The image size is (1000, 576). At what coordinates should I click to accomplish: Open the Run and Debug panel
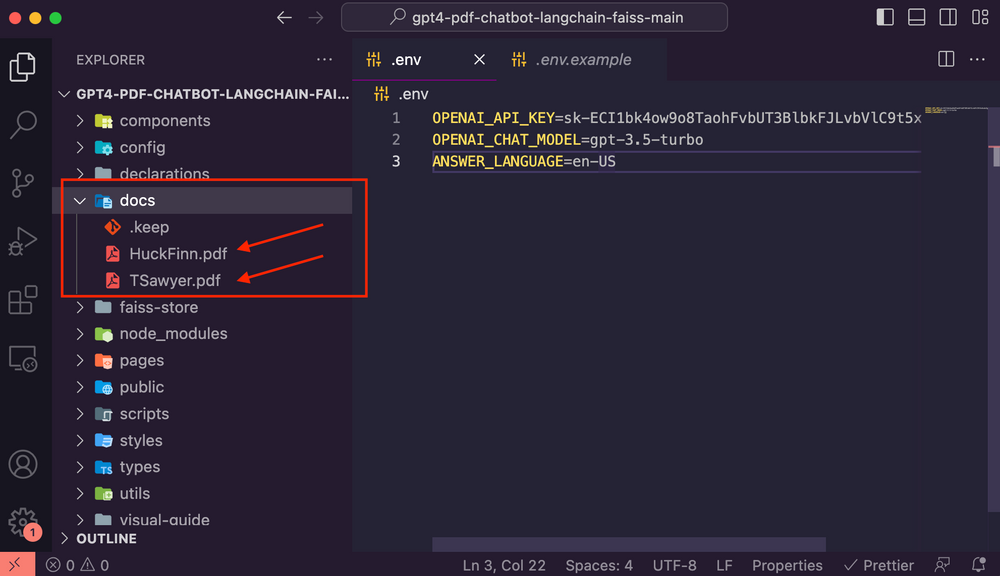pos(24,241)
